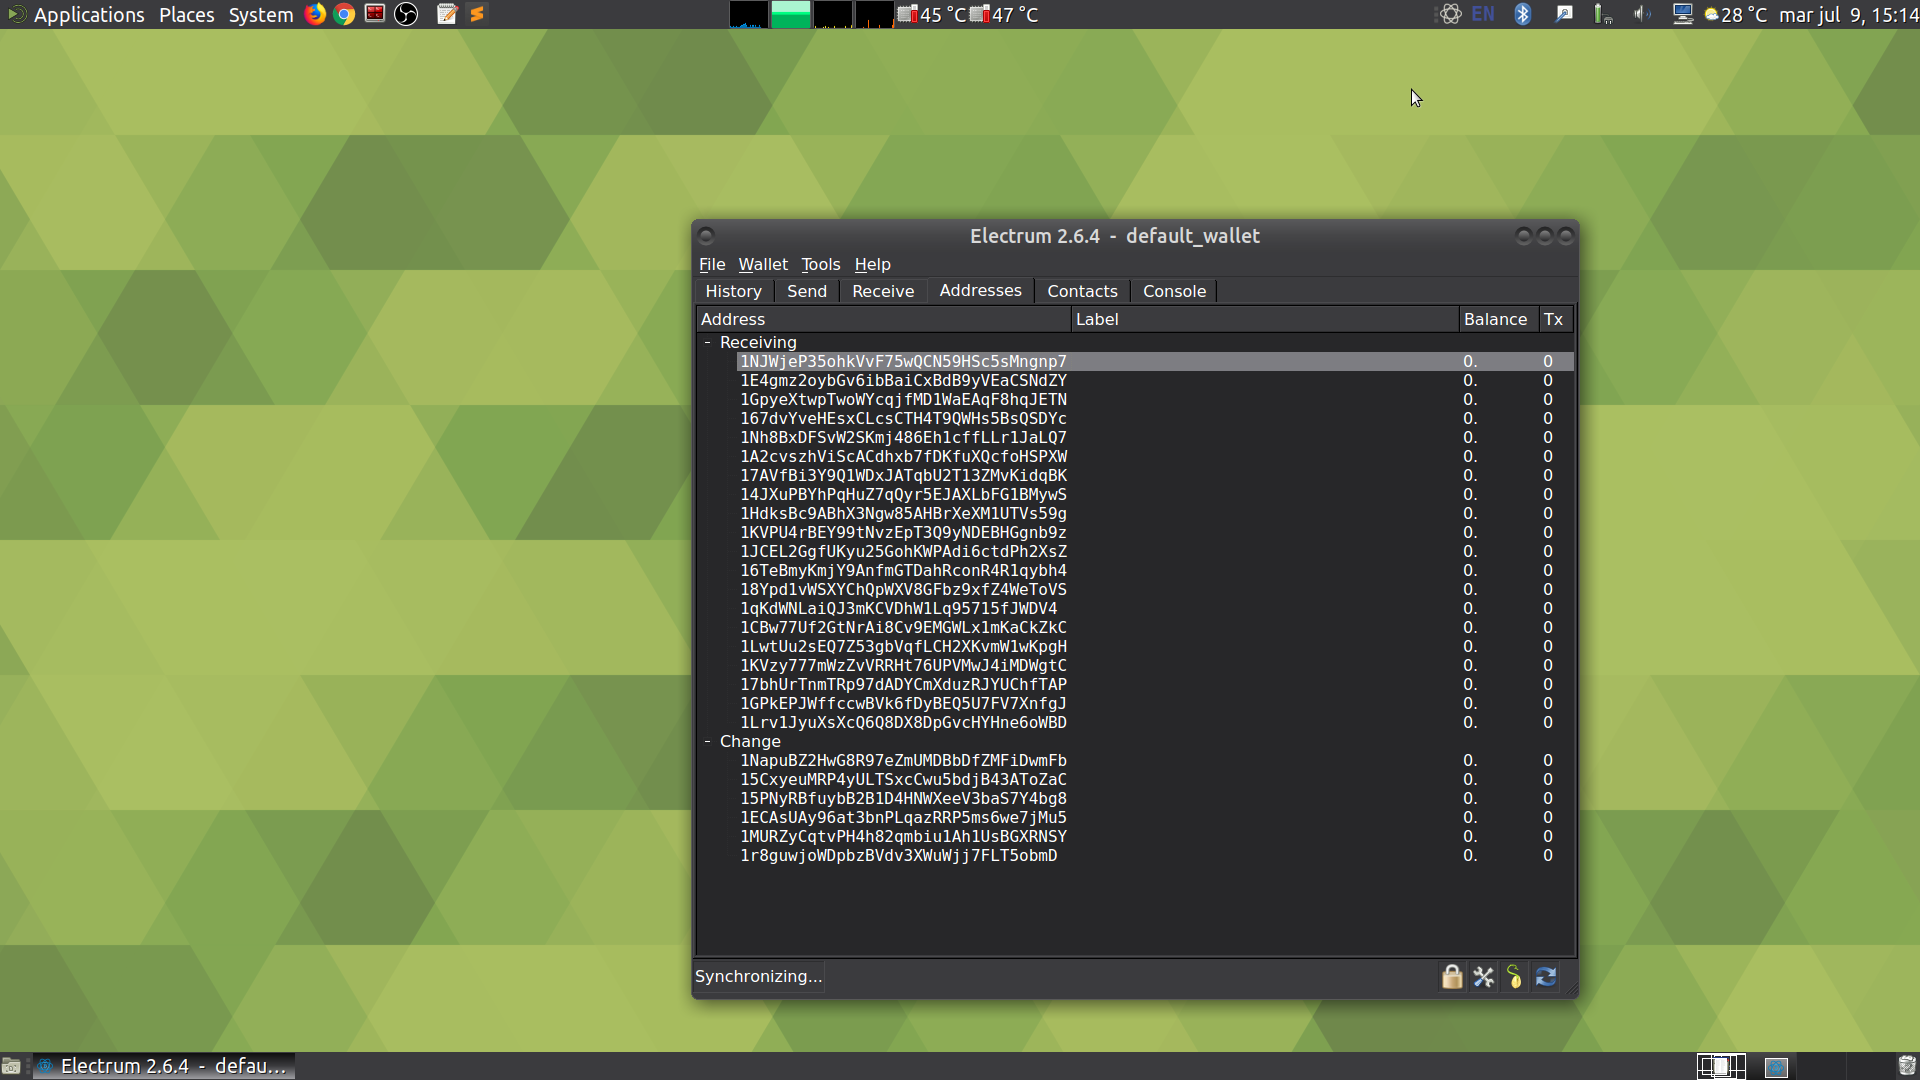Select address 1KVPU4rBEY99tNvzEpT3Q9yNDEBHGgnb9z
This screenshot has height=1080, width=1920.
coord(903,532)
